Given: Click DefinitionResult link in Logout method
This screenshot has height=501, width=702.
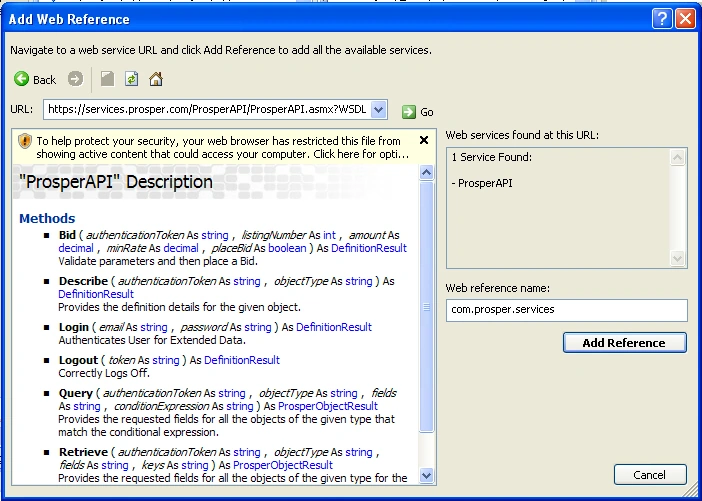Looking at the screenshot, I should (x=242, y=360).
